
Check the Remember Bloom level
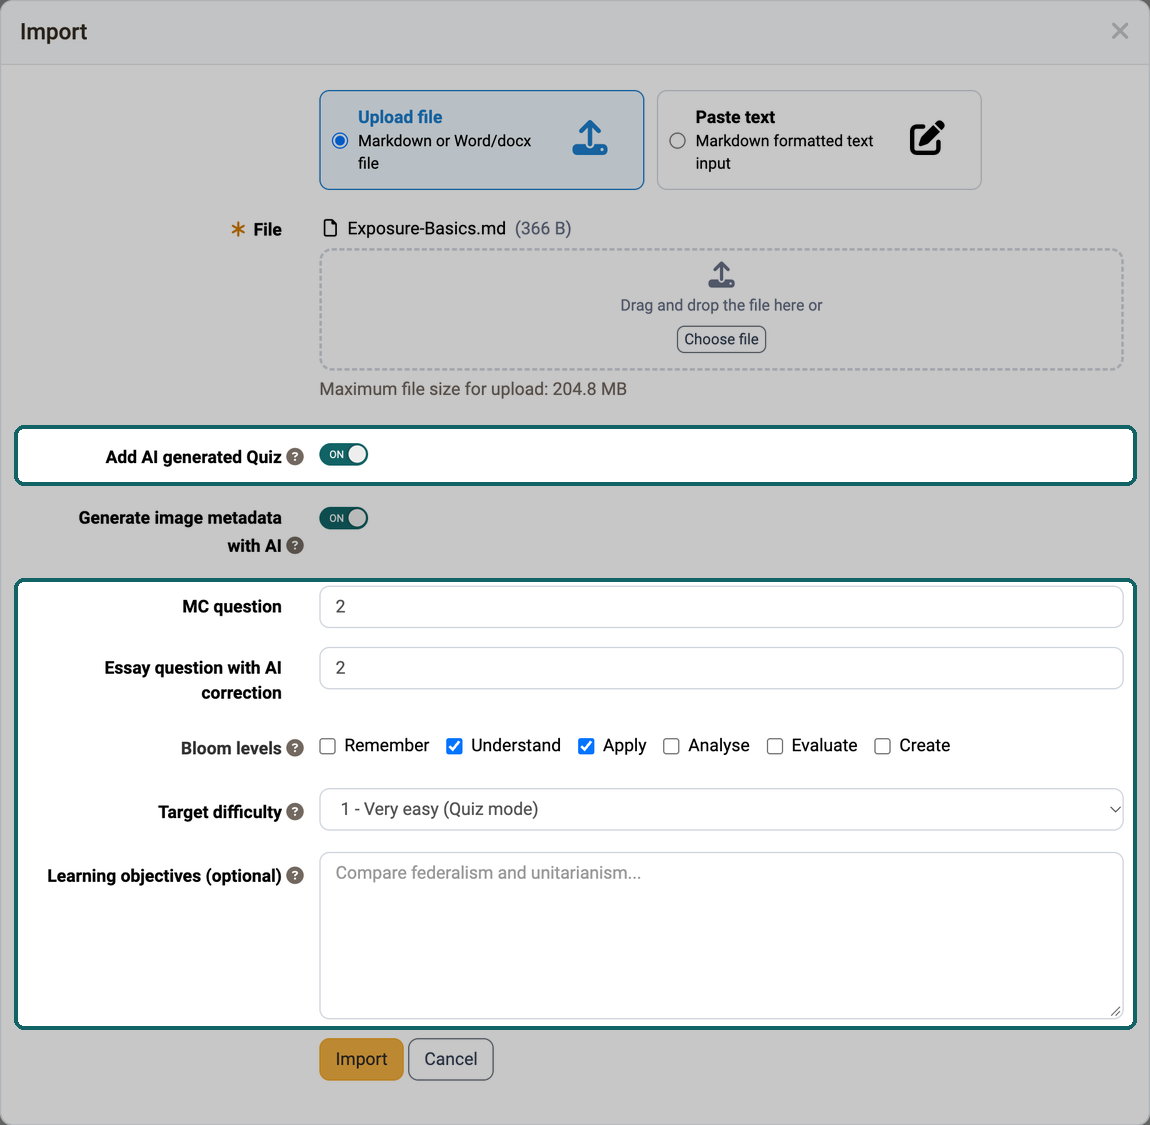point(328,746)
